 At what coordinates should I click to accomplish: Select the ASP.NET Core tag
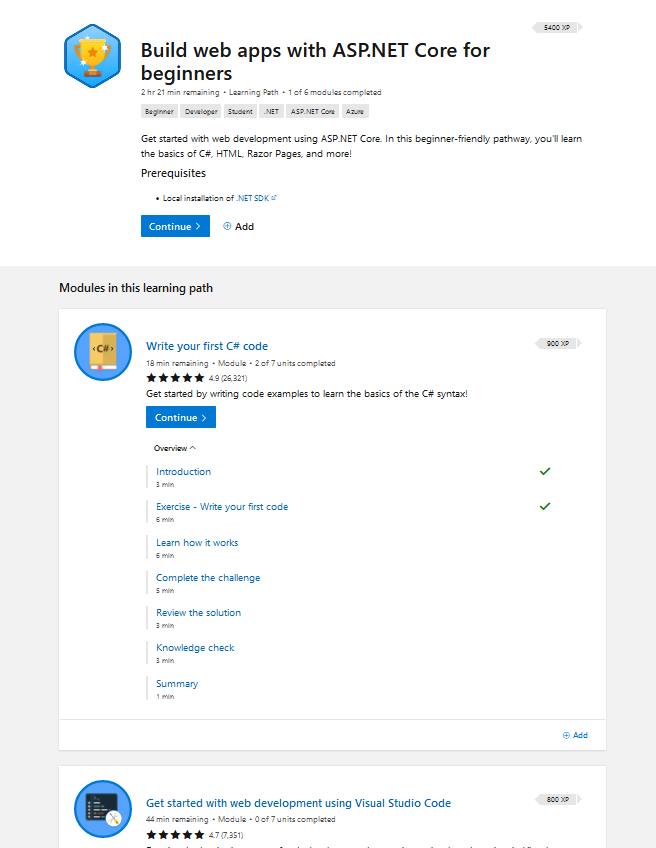(312, 111)
